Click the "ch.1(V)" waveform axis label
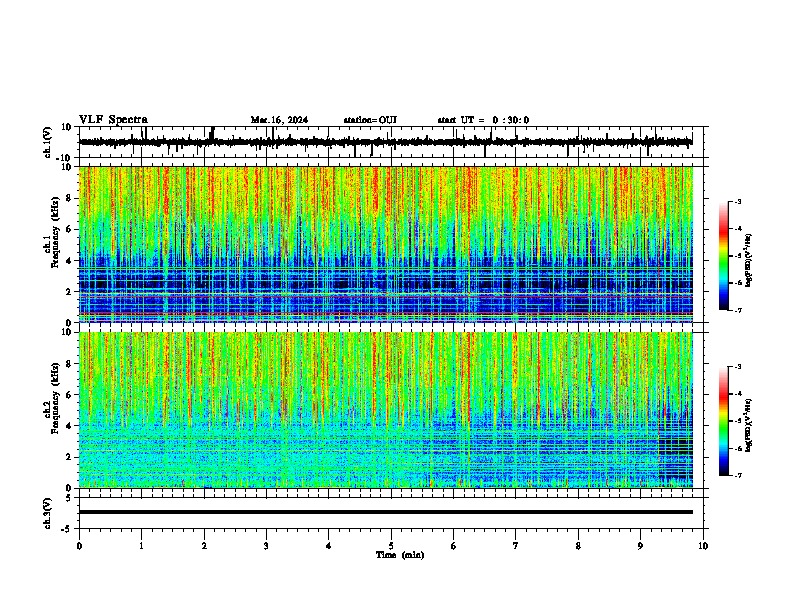 point(48,142)
